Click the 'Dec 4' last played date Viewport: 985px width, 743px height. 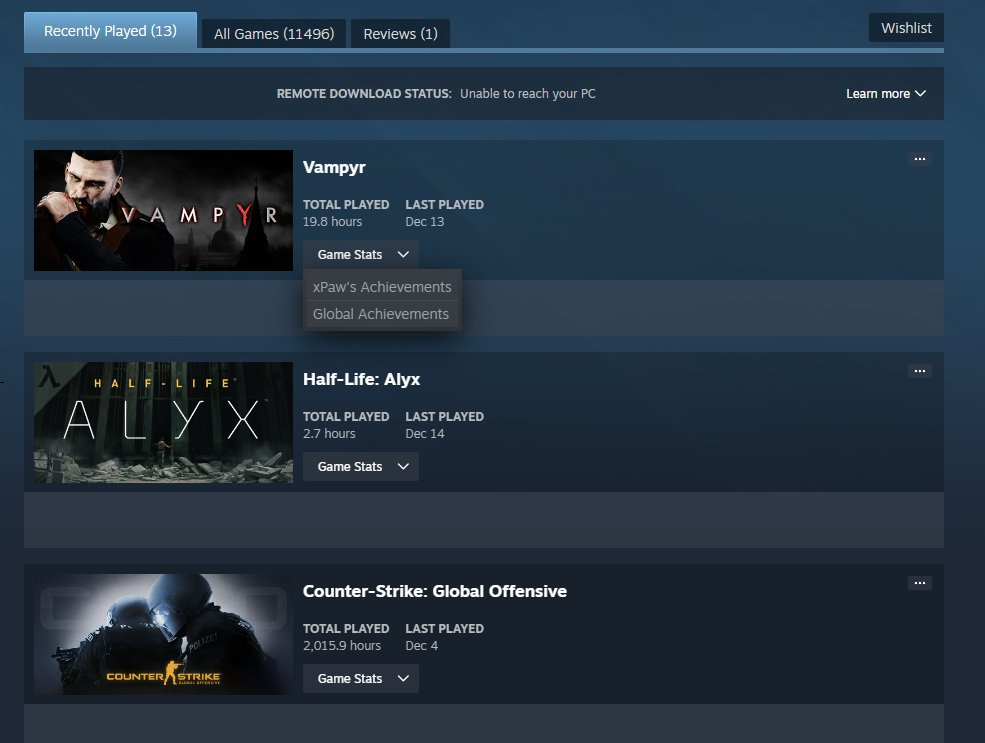point(422,646)
